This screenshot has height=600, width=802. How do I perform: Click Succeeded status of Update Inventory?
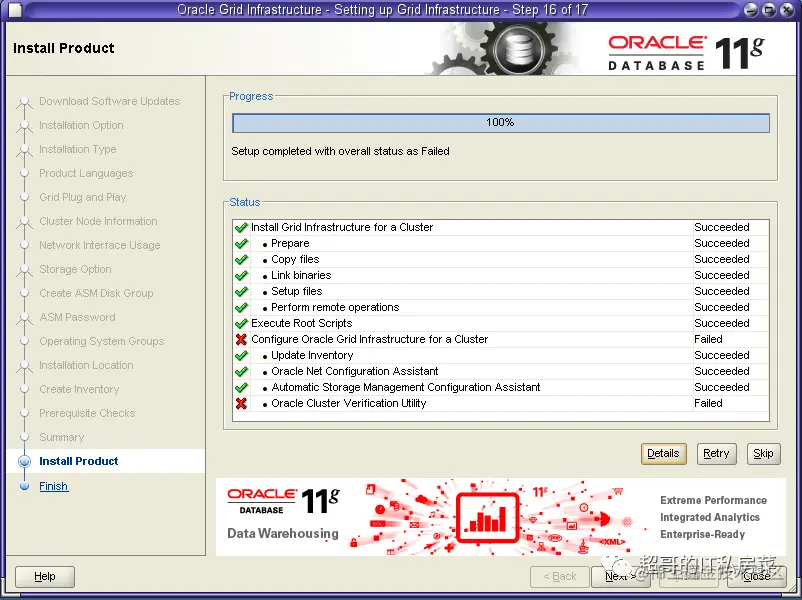(x=722, y=355)
